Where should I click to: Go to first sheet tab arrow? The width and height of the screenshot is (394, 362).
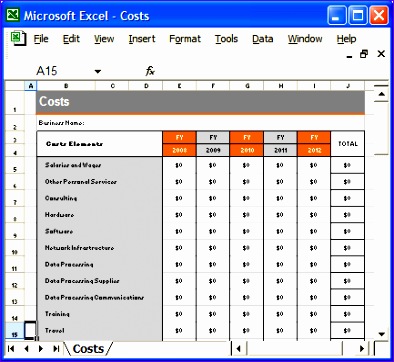[x=11, y=349]
